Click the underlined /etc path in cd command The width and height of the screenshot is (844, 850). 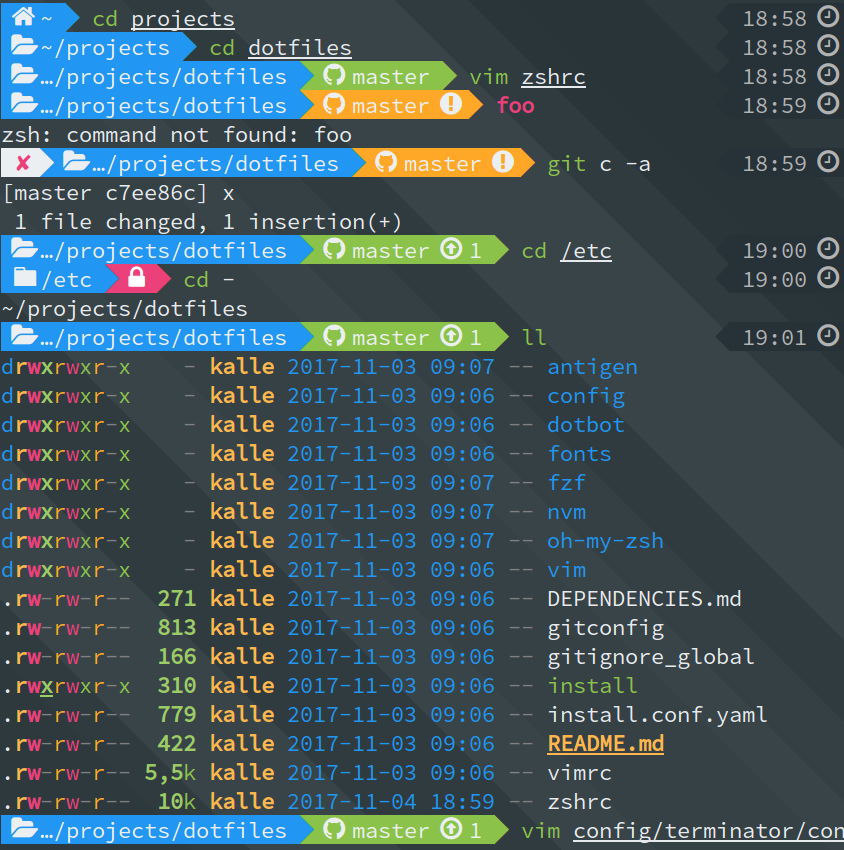point(586,250)
